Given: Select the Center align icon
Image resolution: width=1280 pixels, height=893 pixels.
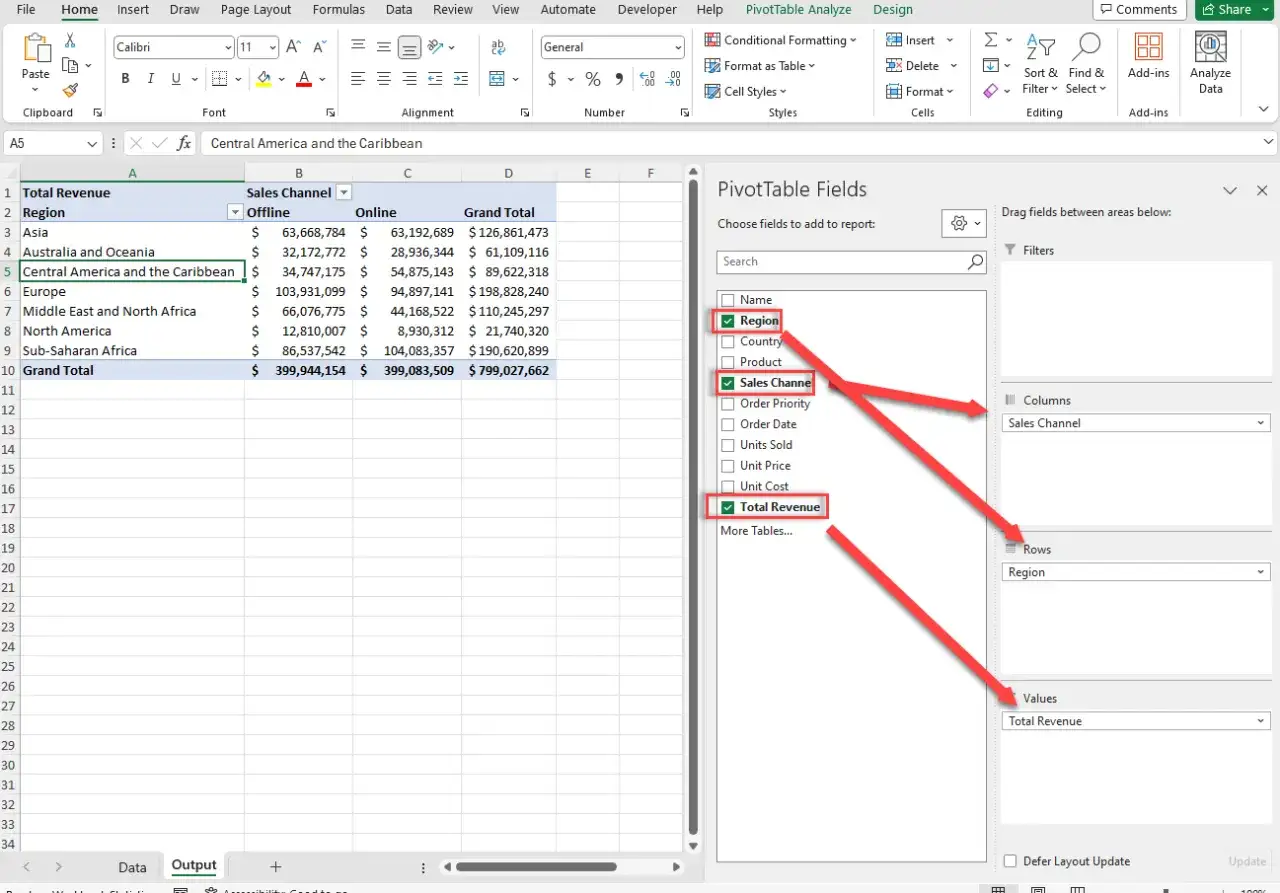Looking at the screenshot, I should click(383, 79).
